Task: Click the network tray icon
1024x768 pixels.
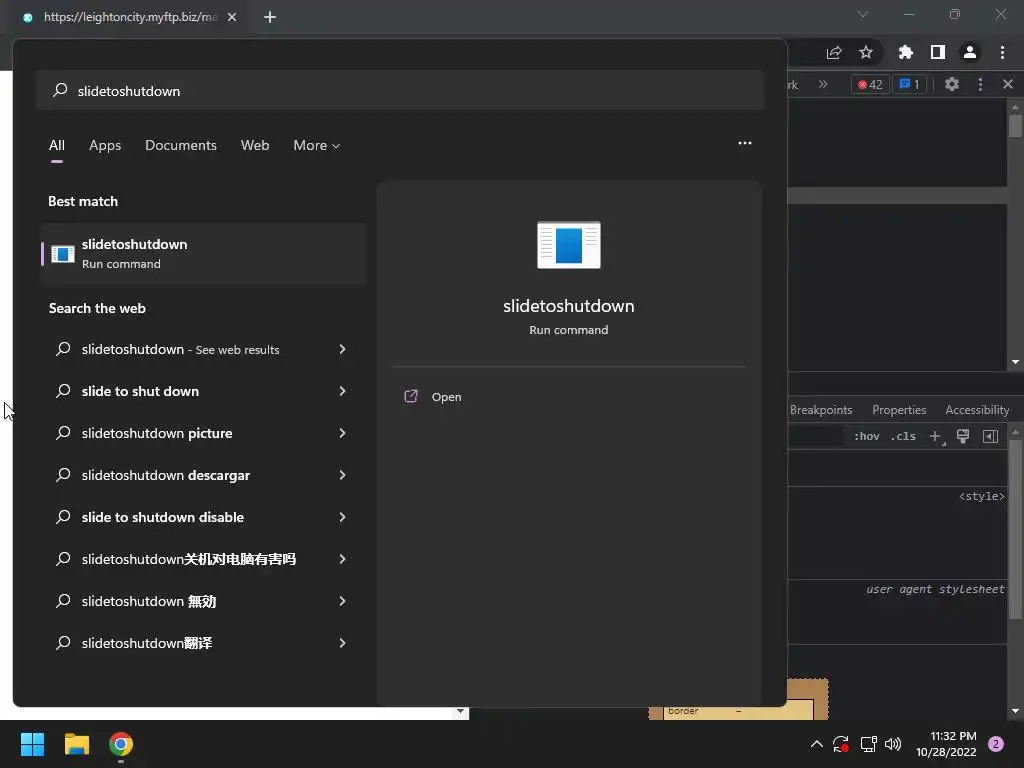Action: 868,744
